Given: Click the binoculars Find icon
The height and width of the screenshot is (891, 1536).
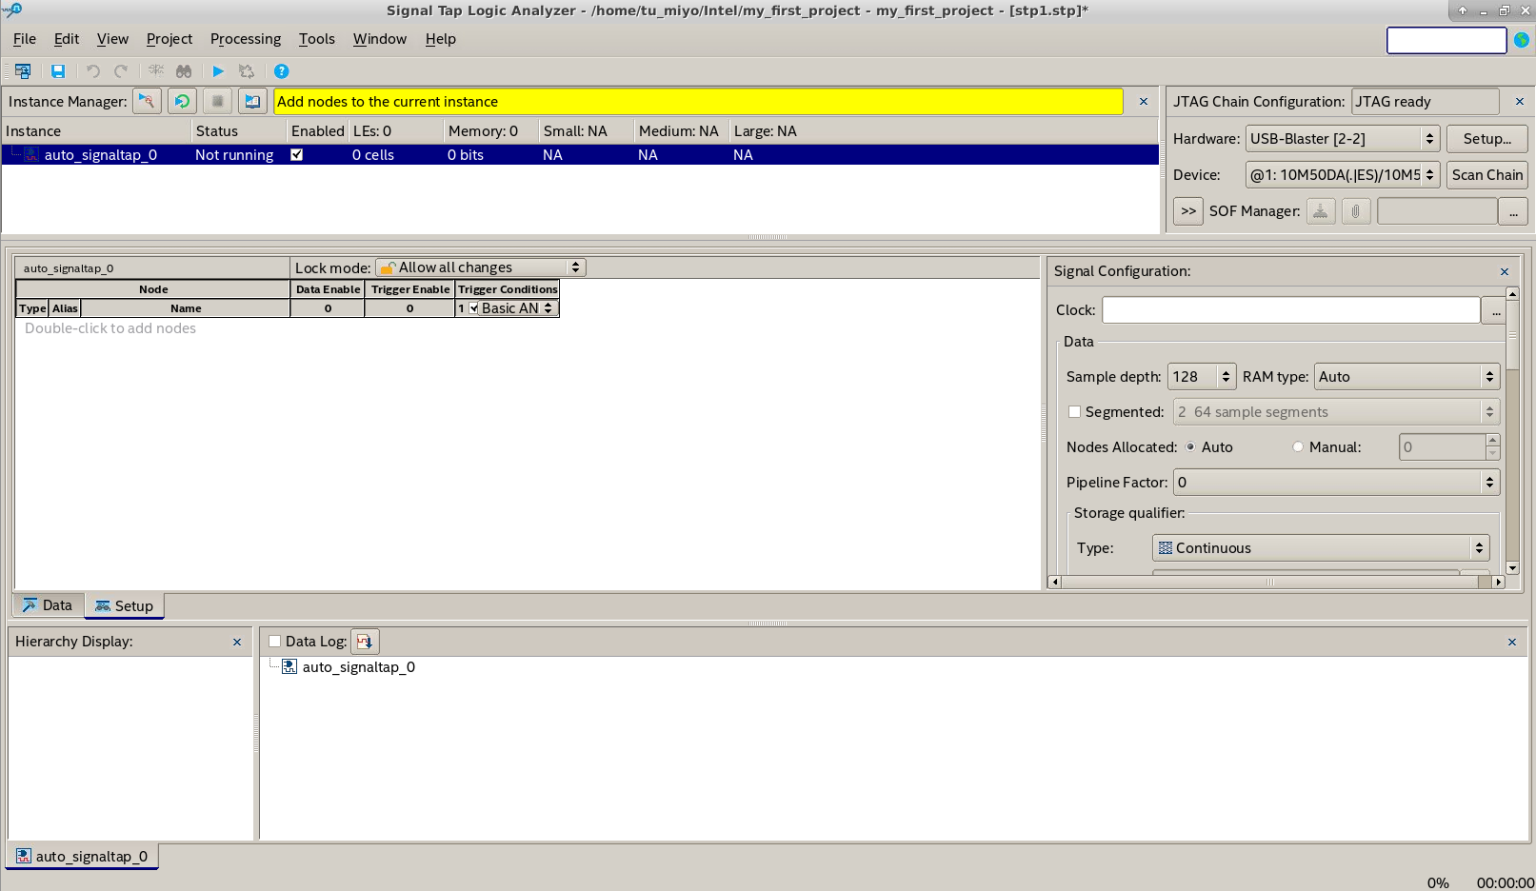Looking at the screenshot, I should point(184,72).
